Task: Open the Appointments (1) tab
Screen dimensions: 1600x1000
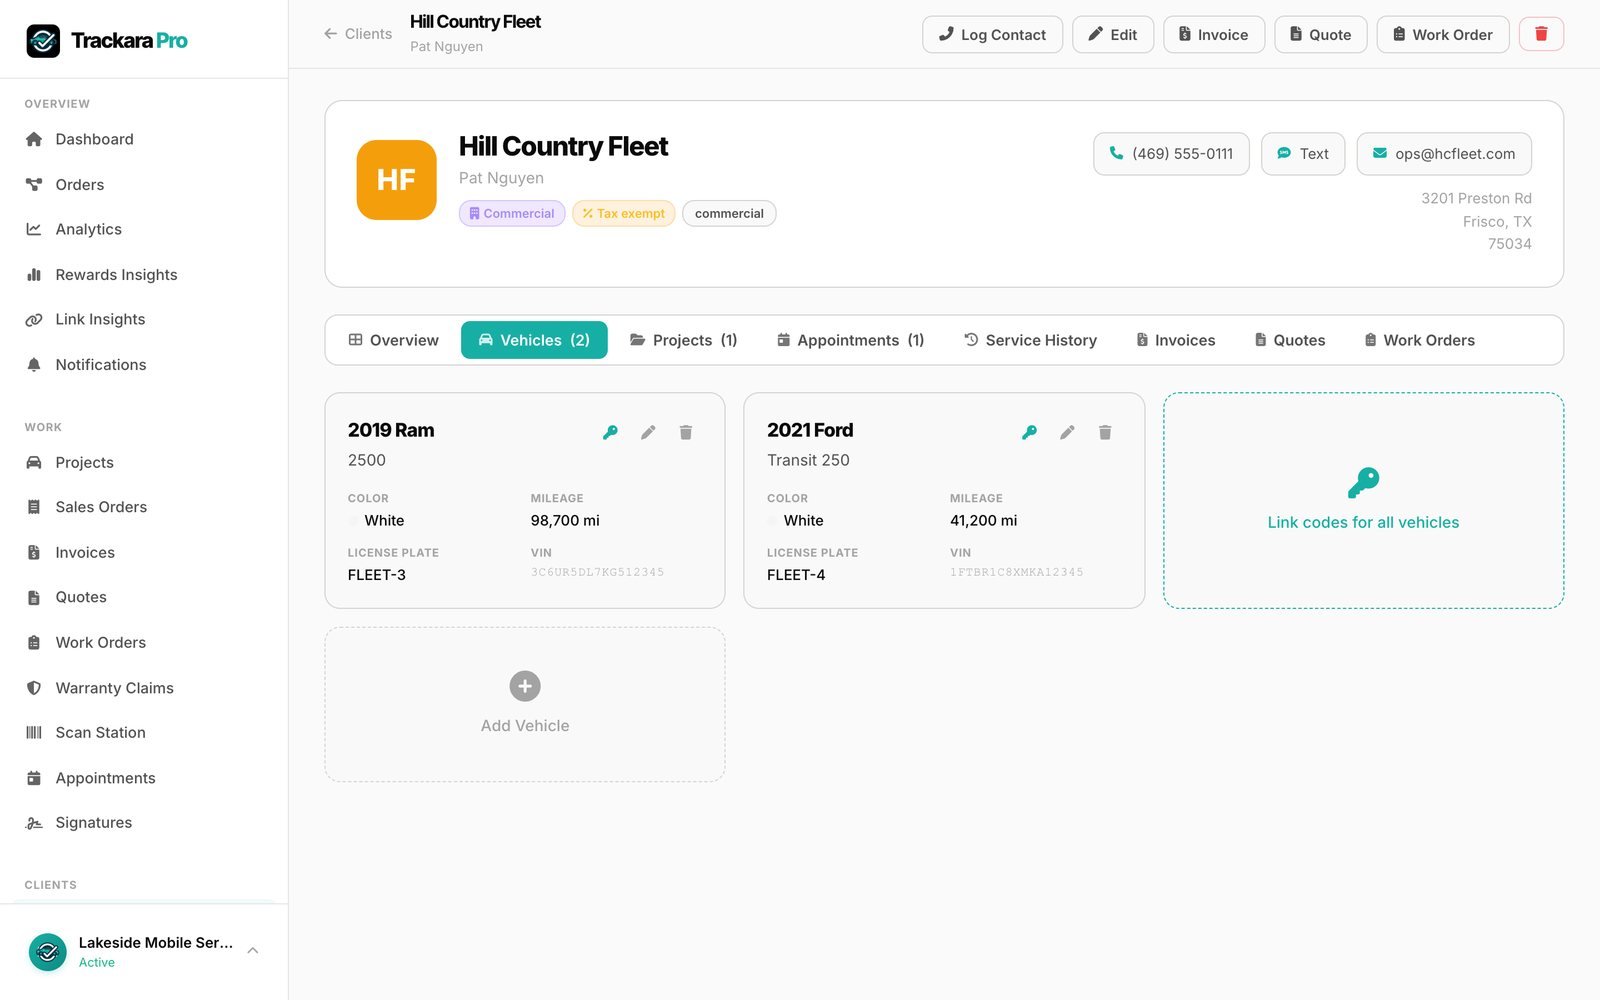Action: coord(851,340)
